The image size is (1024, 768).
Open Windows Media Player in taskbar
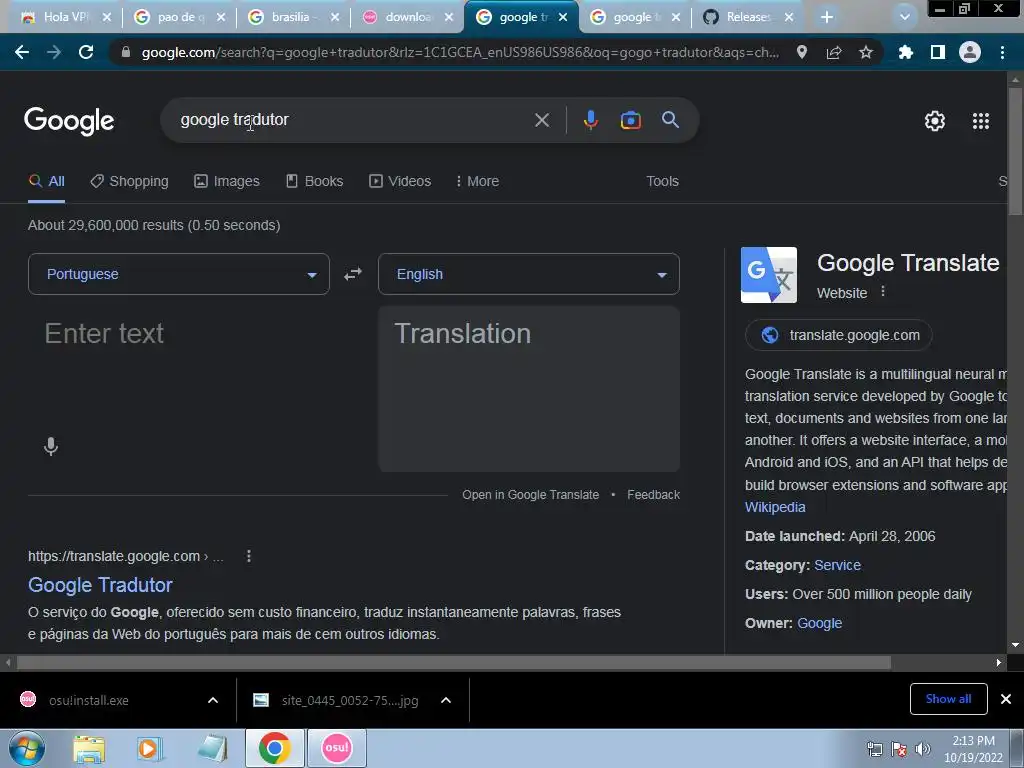click(x=150, y=749)
